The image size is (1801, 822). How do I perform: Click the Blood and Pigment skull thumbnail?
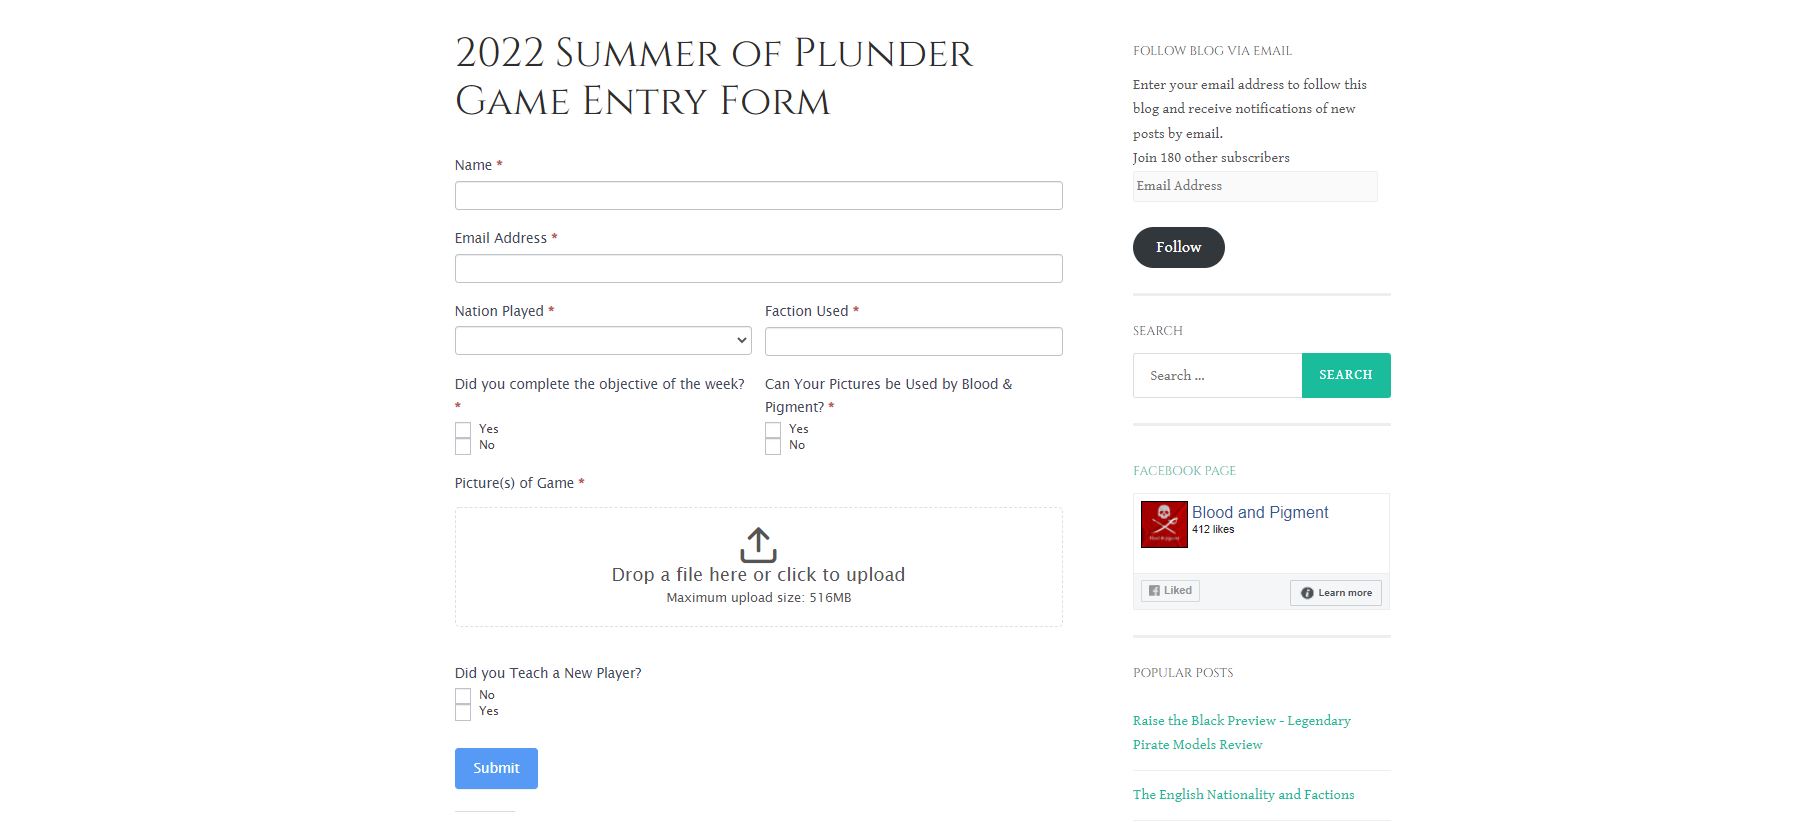pyautogui.click(x=1164, y=524)
